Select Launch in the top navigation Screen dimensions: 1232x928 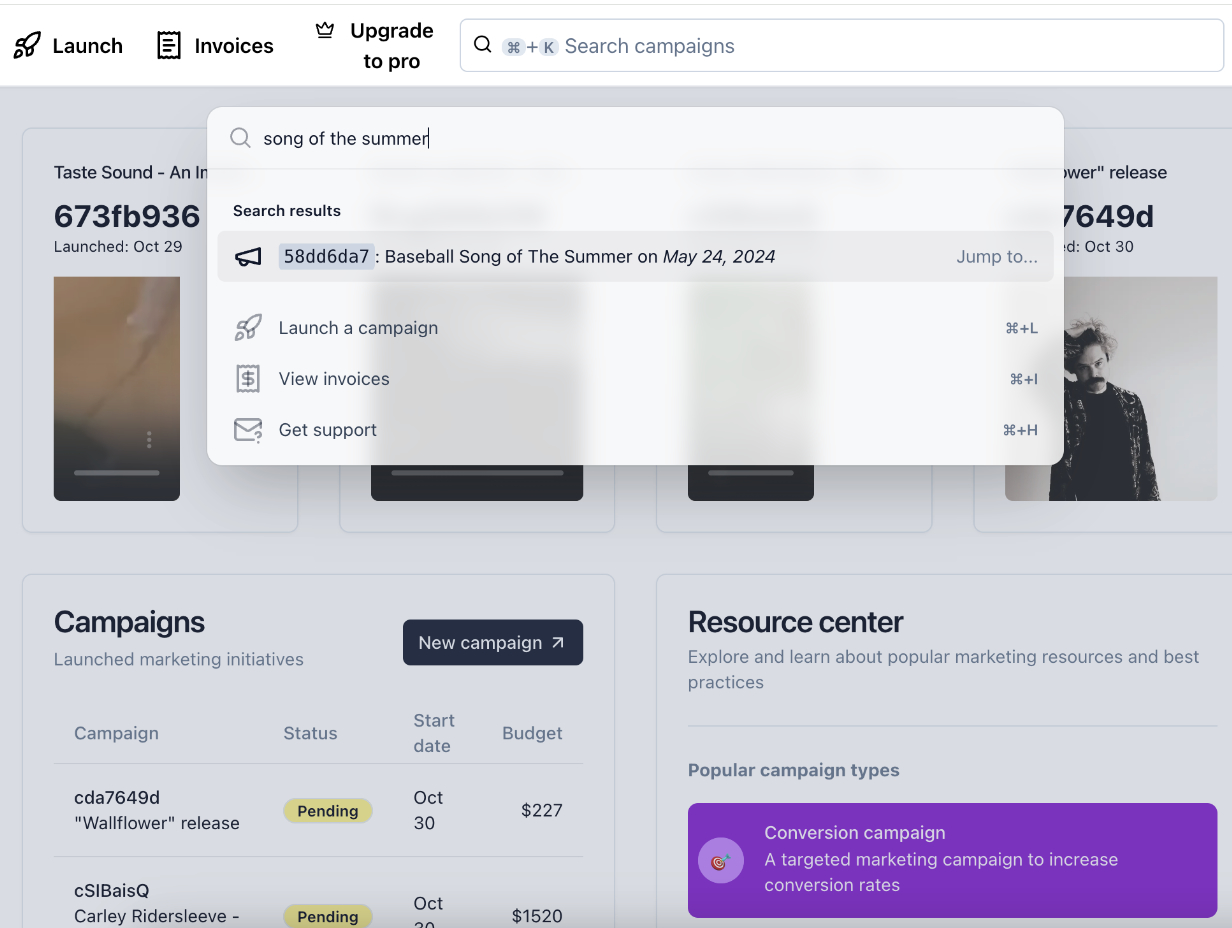tap(87, 45)
